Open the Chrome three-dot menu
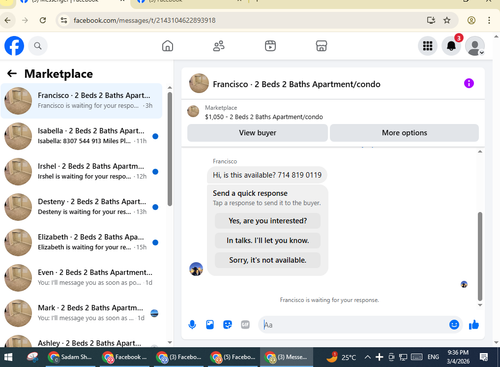Screen dimensions: 500x367 point(489,20)
